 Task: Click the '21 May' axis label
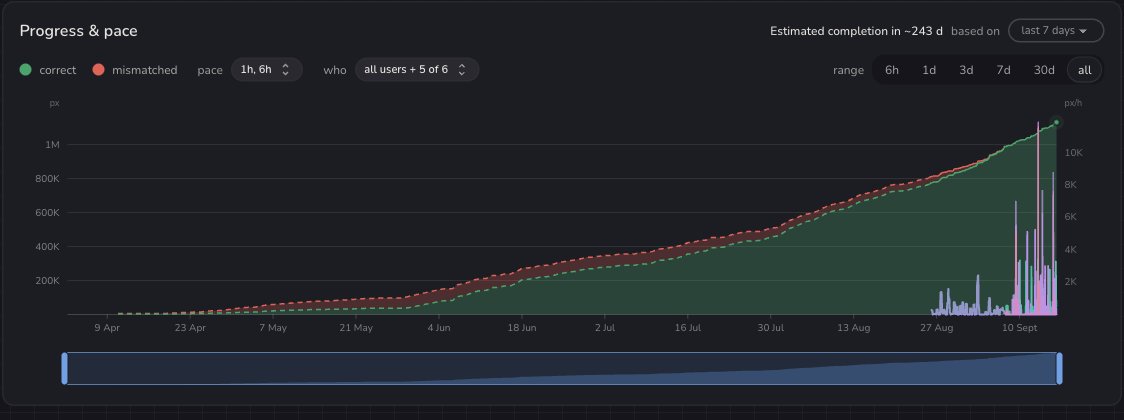click(356, 328)
